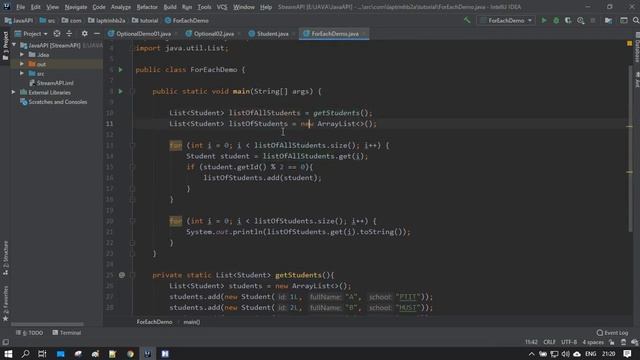Open the Terminal tool window
The image size is (640, 360).
click(67, 333)
